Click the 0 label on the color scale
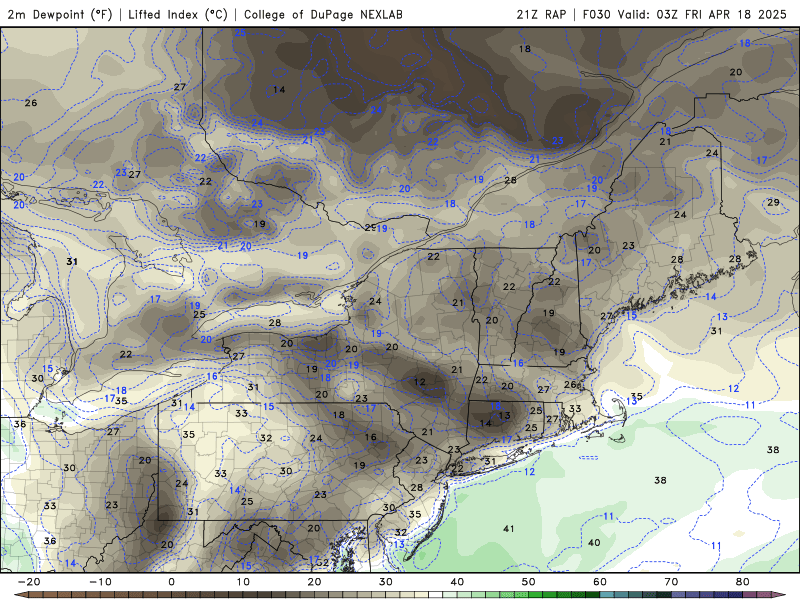Screen dimensions: 800x600 (x=171, y=582)
